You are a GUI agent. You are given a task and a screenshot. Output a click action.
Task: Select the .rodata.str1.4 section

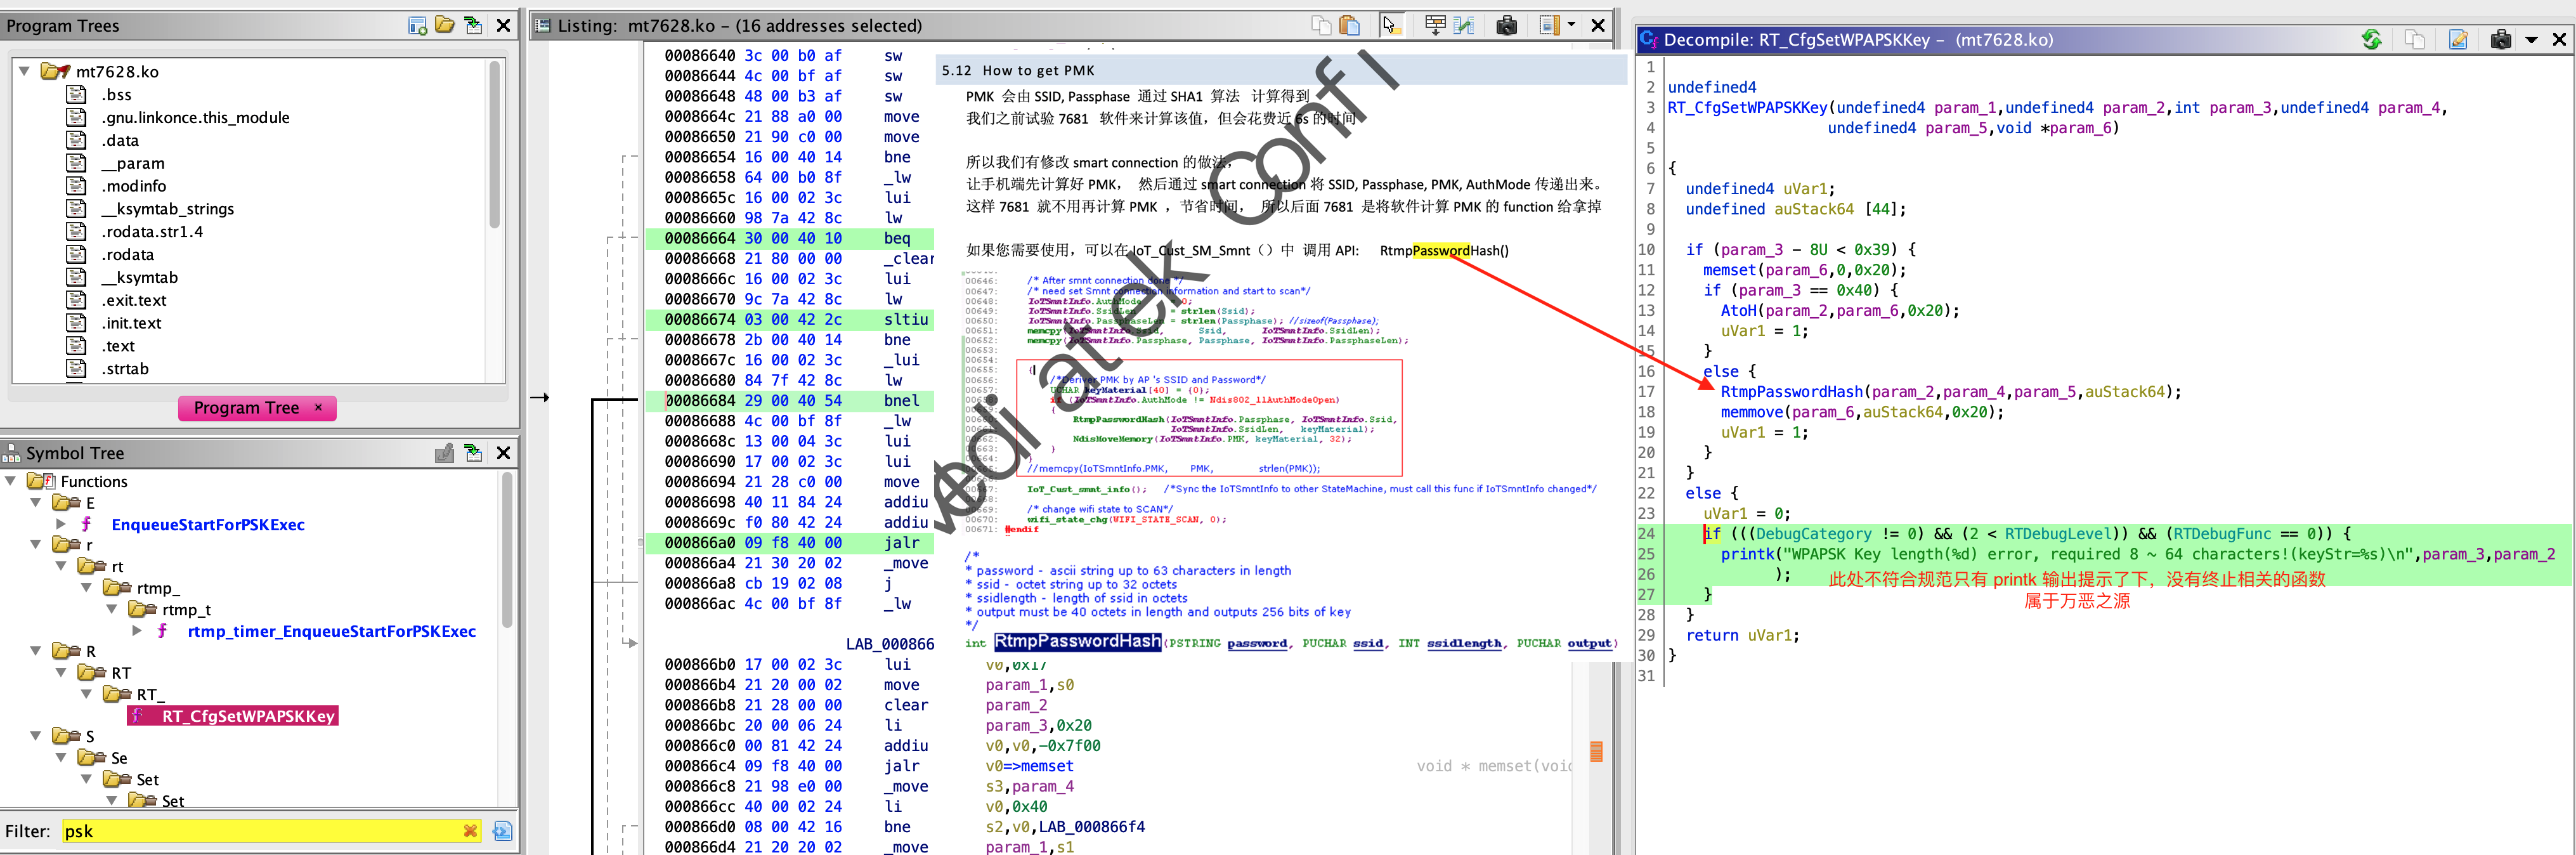click(x=152, y=232)
